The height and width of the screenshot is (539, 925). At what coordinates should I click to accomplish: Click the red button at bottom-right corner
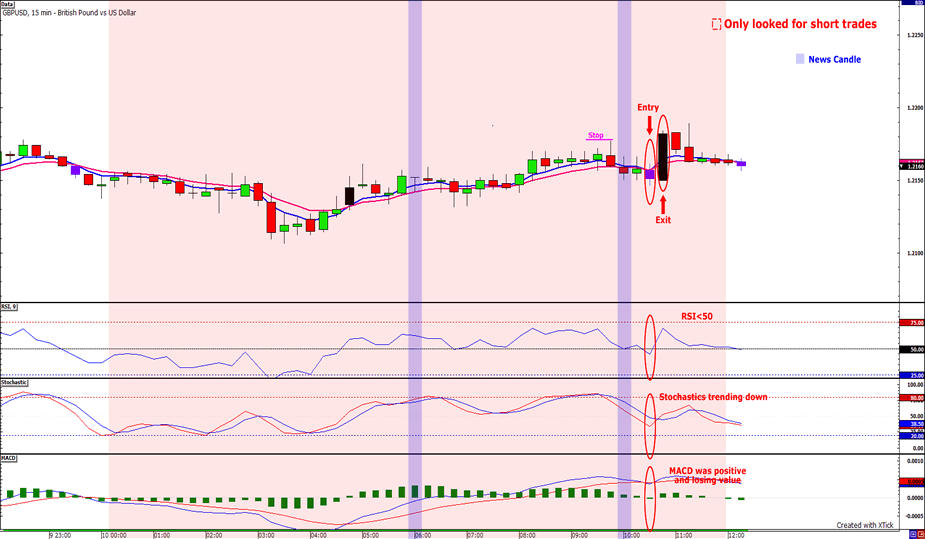pos(919,534)
